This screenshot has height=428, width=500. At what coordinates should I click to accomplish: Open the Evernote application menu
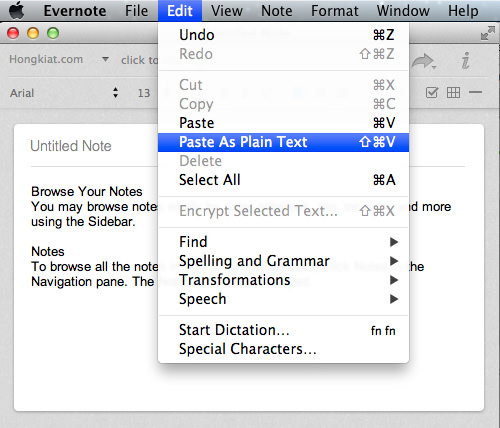[75, 11]
